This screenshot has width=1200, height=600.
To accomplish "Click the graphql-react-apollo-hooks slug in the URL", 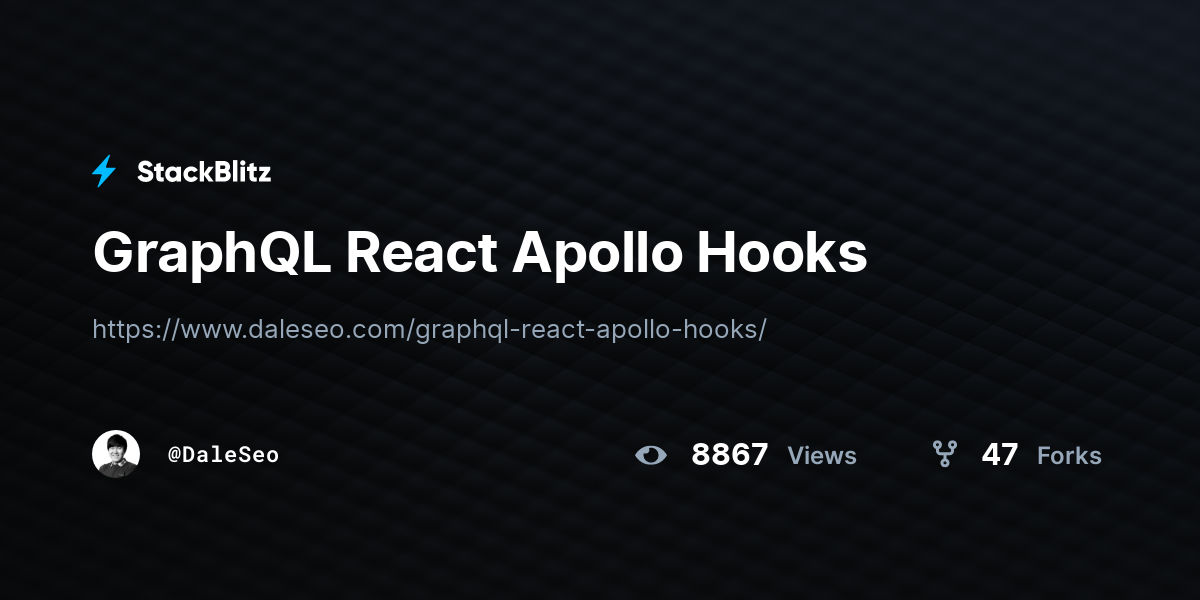I will [587, 330].
